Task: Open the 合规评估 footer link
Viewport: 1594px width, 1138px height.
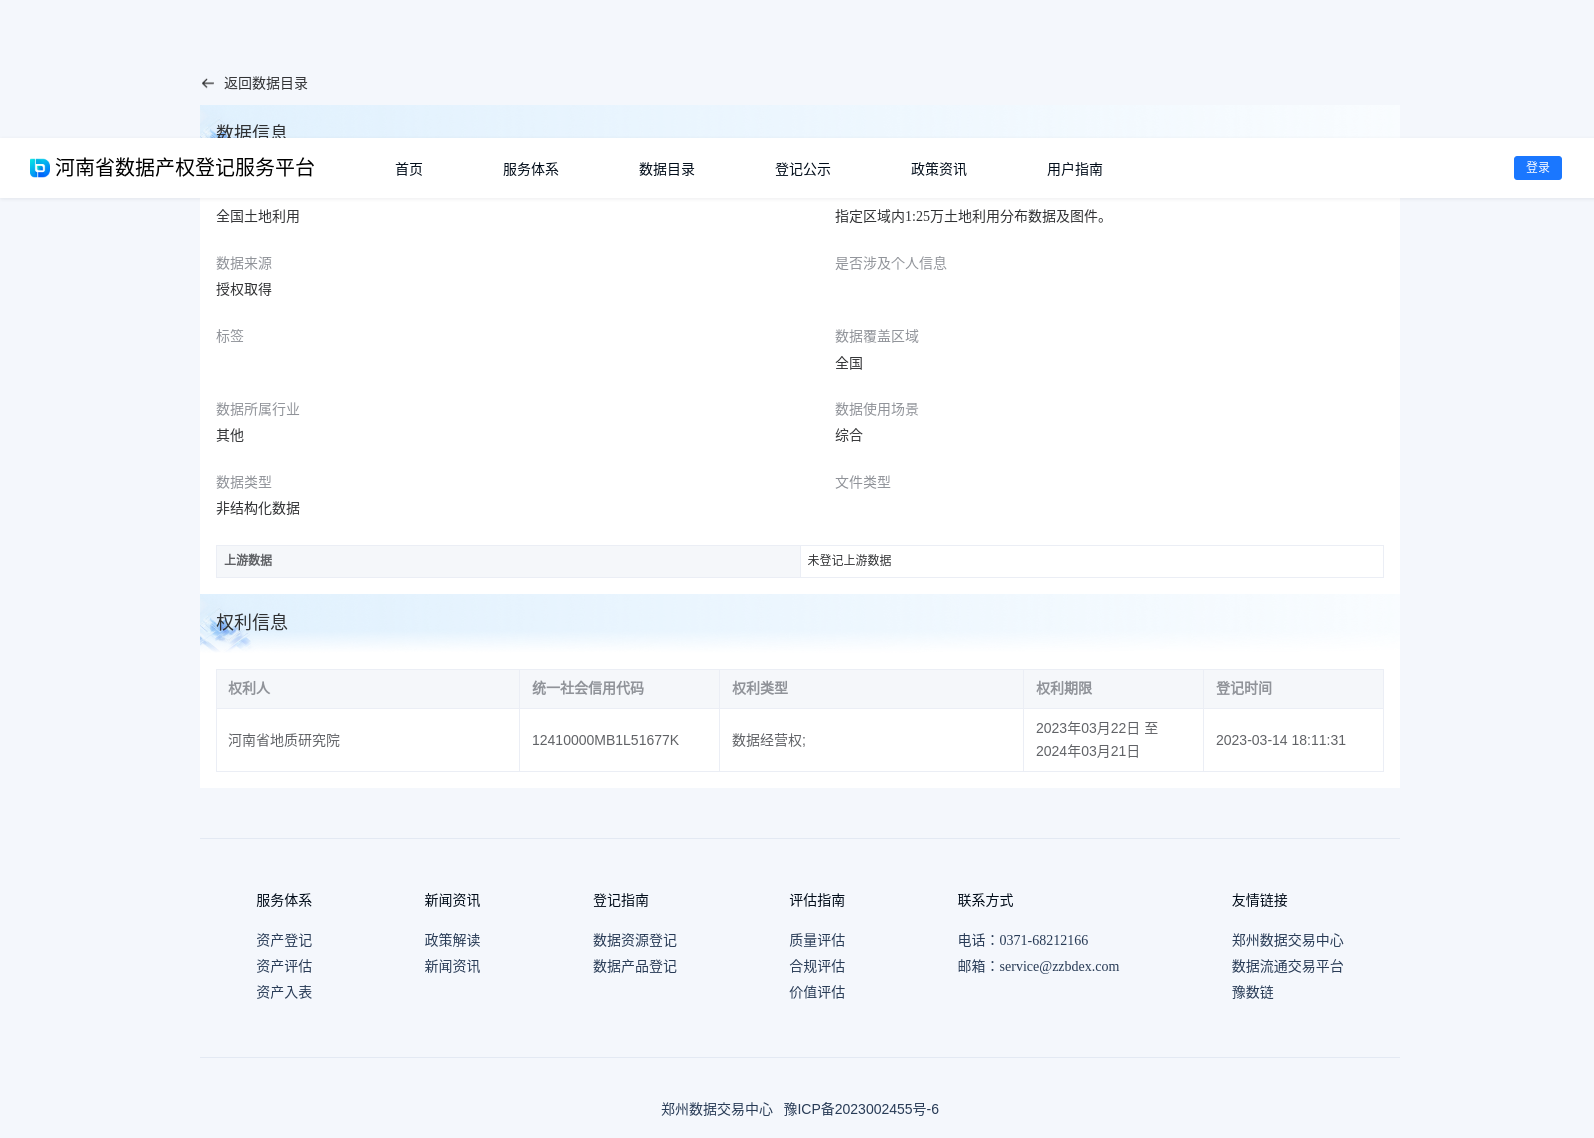Action: click(x=817, y=966)
